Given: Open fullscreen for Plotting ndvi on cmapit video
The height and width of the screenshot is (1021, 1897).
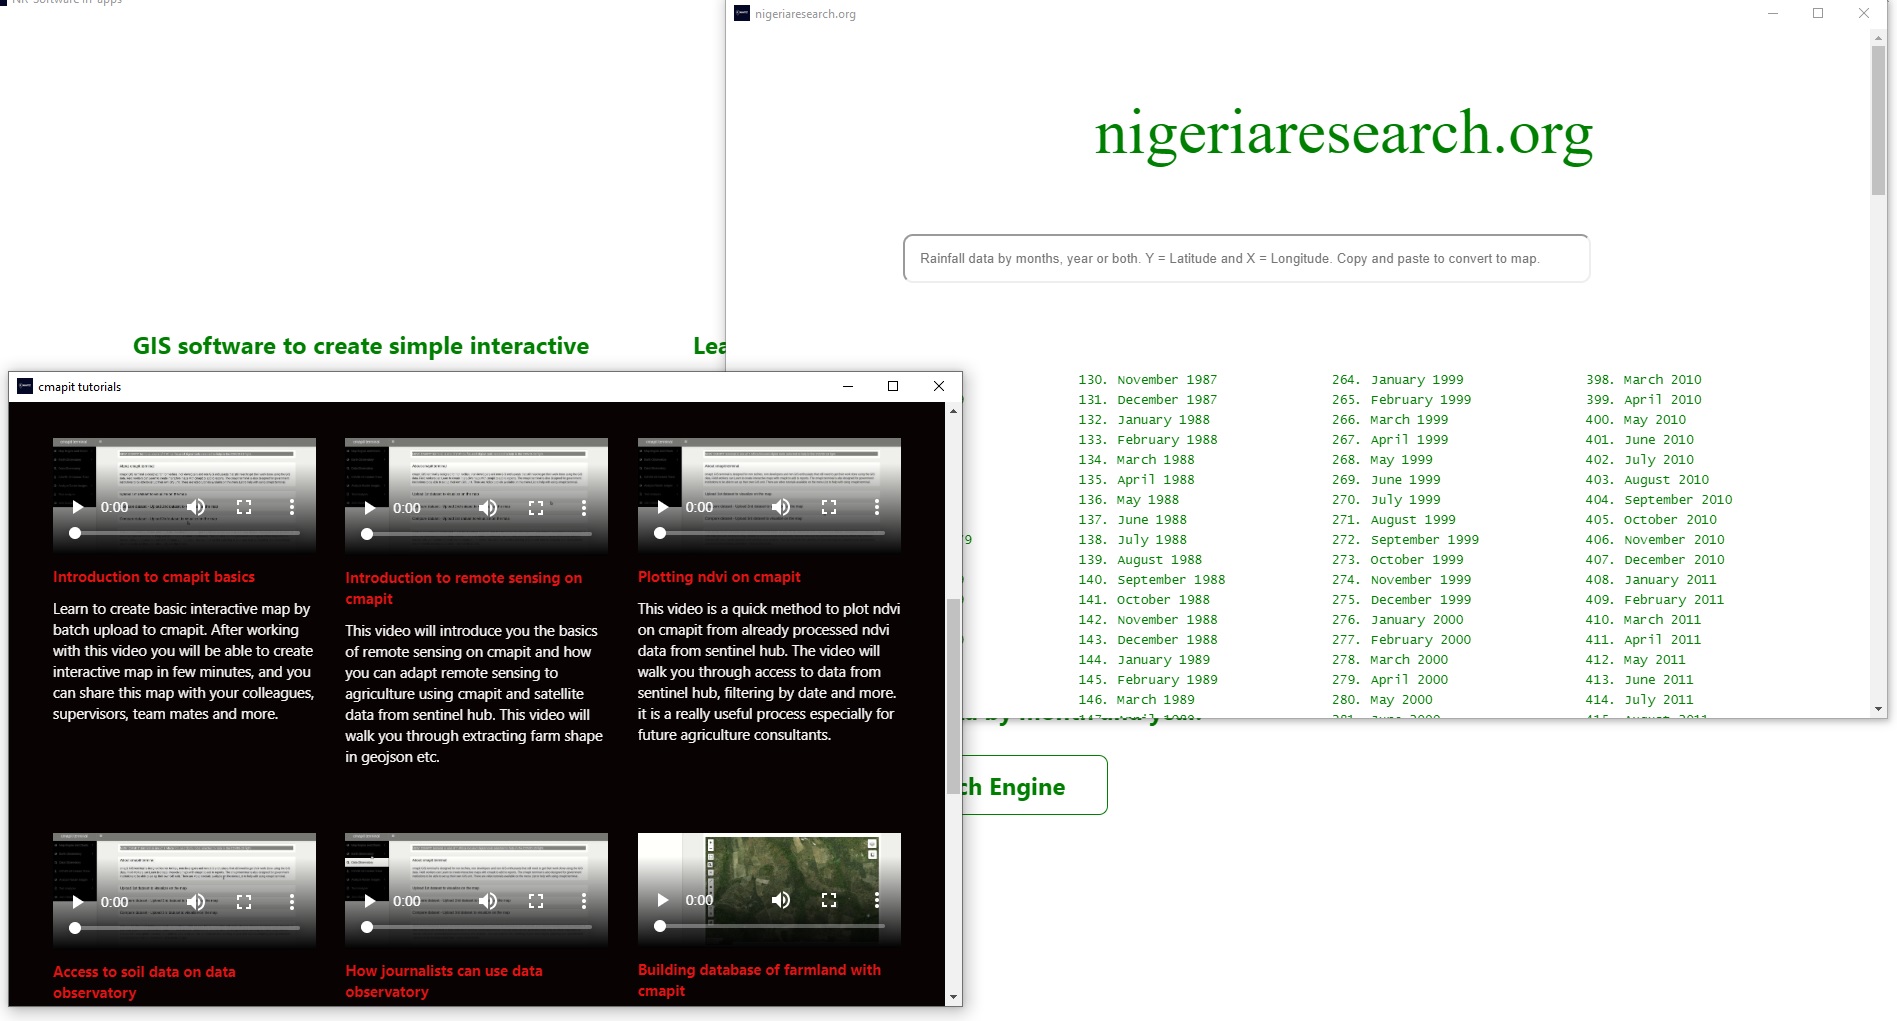Looking at the screenshot, I should click(829, 507).
